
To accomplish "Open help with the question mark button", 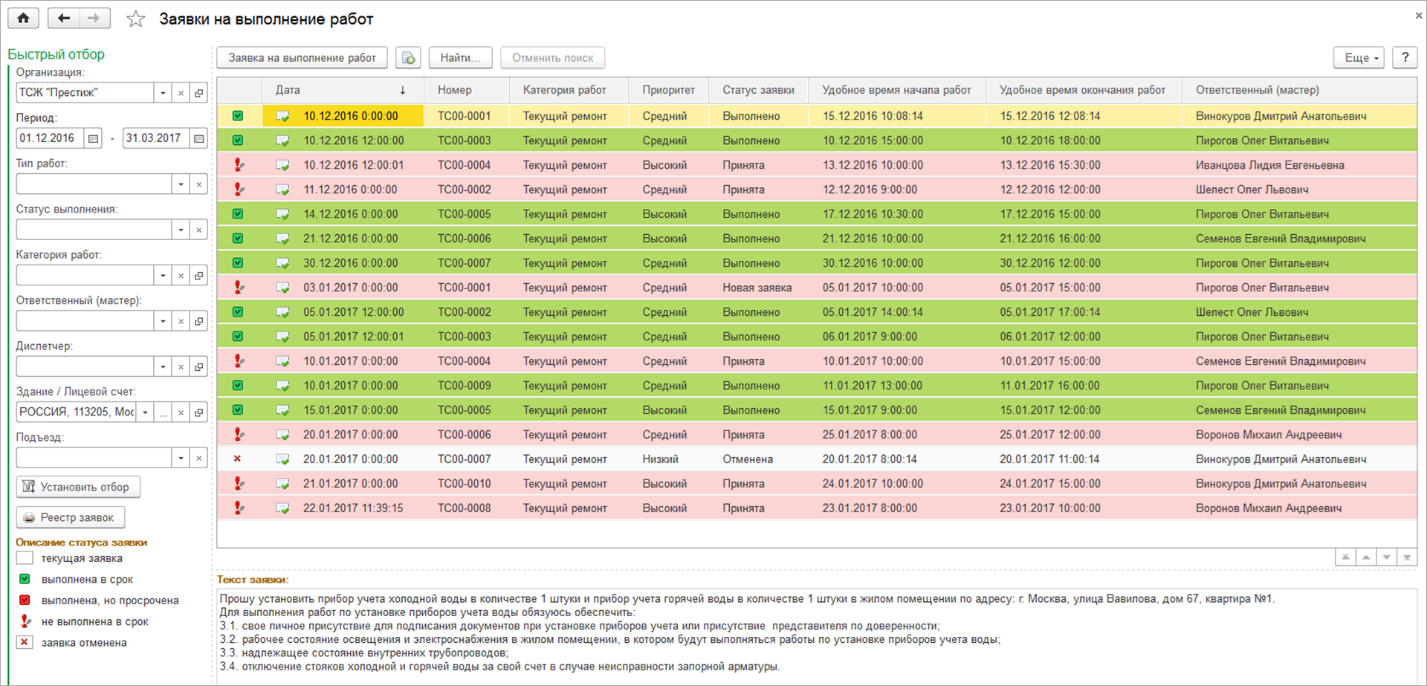I will click(x=1405, y=58).
